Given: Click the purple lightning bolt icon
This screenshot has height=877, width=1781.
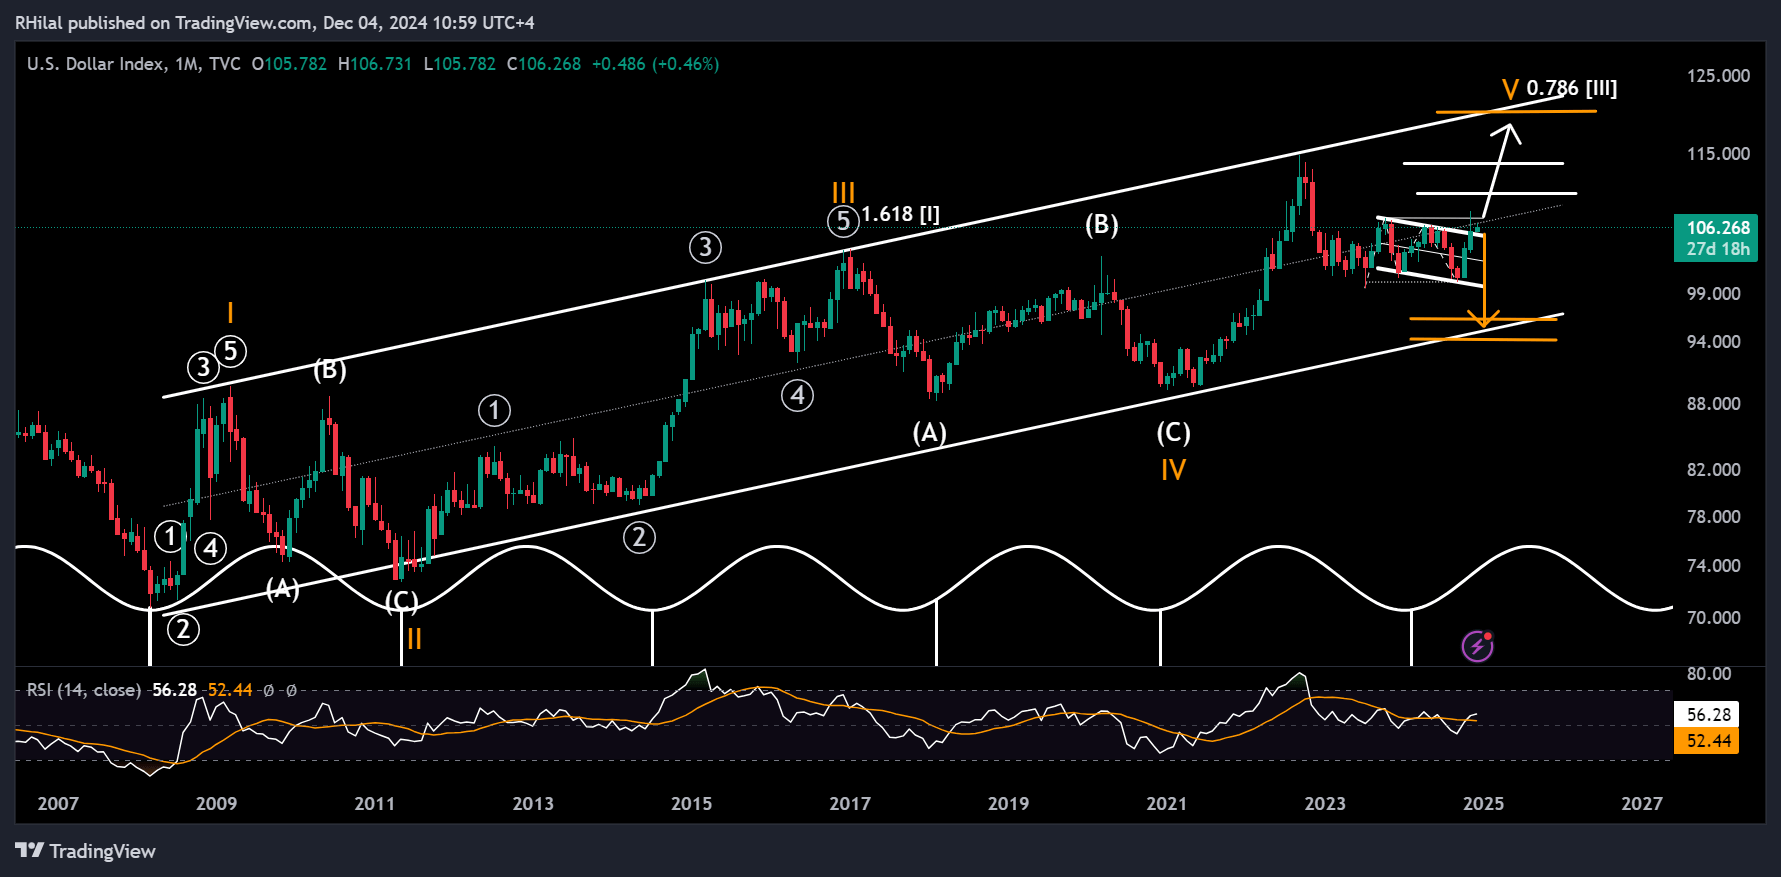Looking at the screenshot, I should coord(1477,646).
